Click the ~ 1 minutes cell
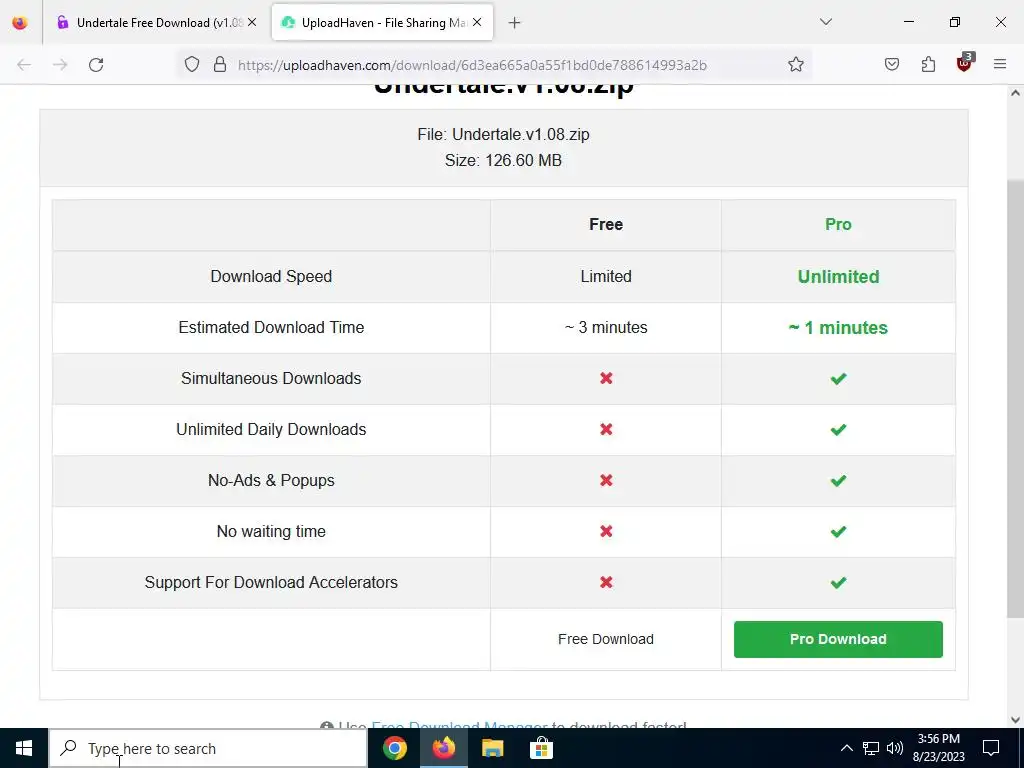Image resolution: width=1024 pixels, height=768 pixels. [x=838, y=327]
